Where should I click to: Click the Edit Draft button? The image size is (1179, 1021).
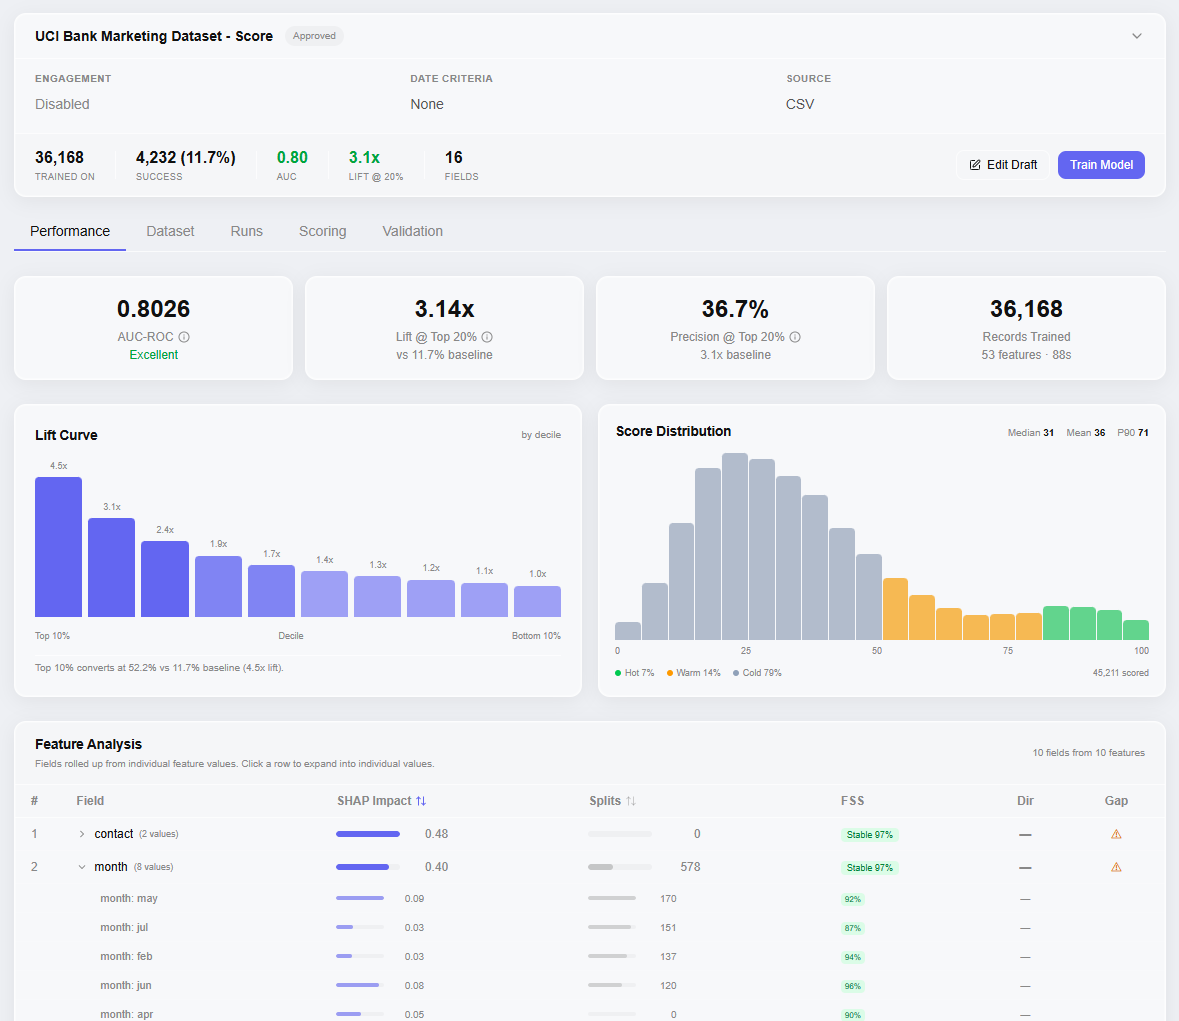pos(1003,164)
